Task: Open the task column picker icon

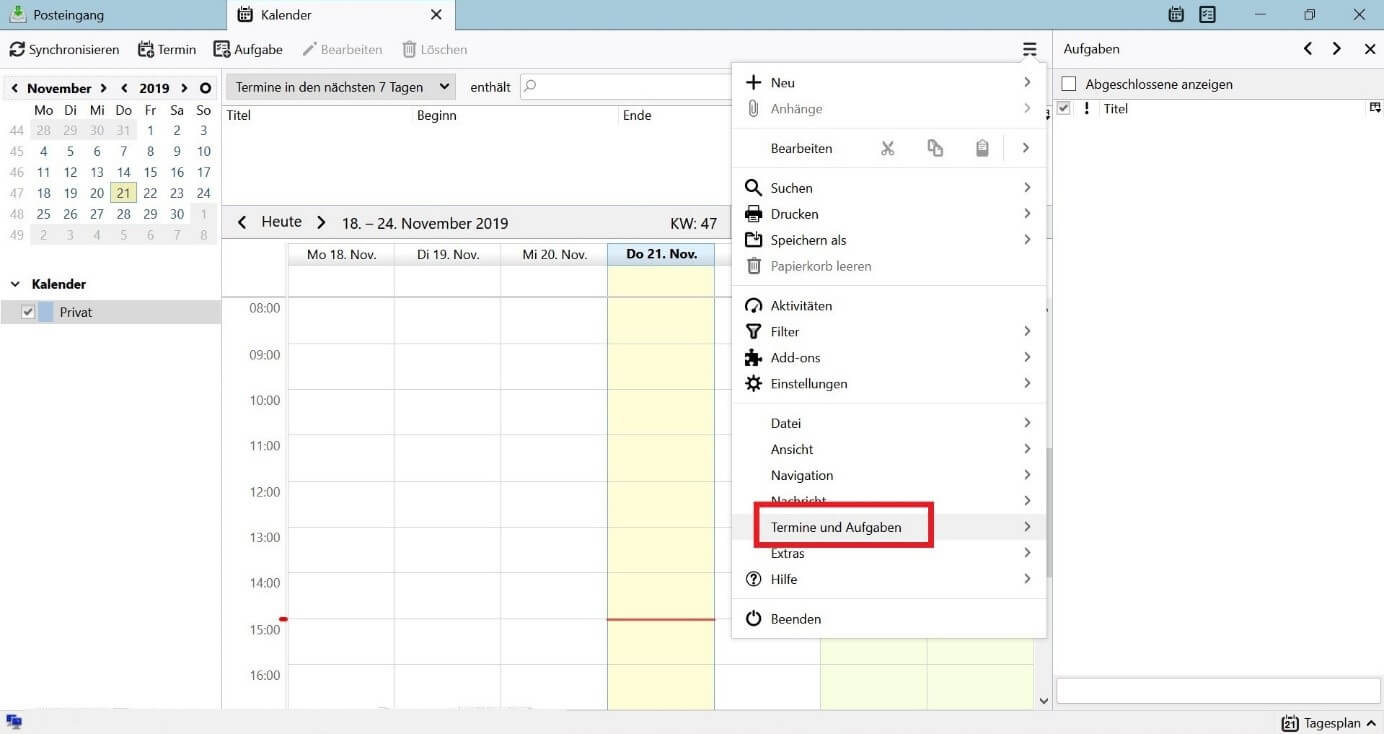Action: pos(1375,108)
